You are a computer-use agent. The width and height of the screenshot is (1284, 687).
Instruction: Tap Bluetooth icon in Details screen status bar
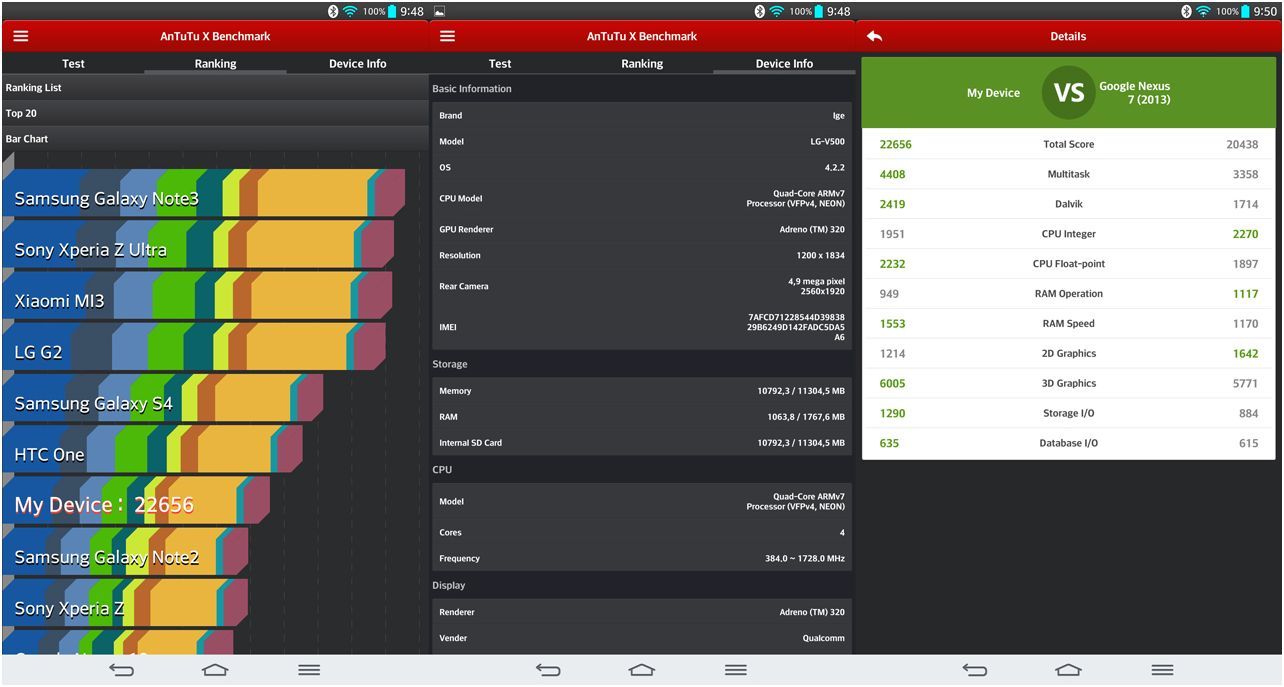[1186, 12]
